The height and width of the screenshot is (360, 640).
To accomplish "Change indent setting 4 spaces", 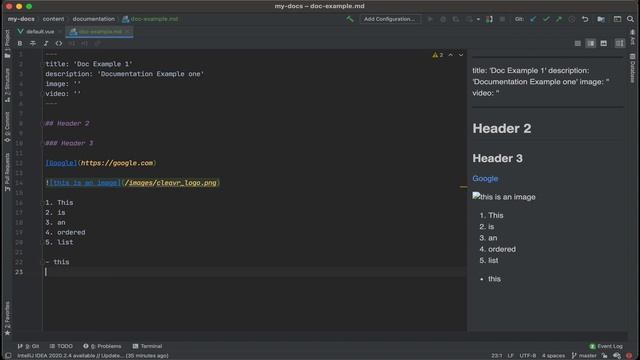I will tap(553, 356).
